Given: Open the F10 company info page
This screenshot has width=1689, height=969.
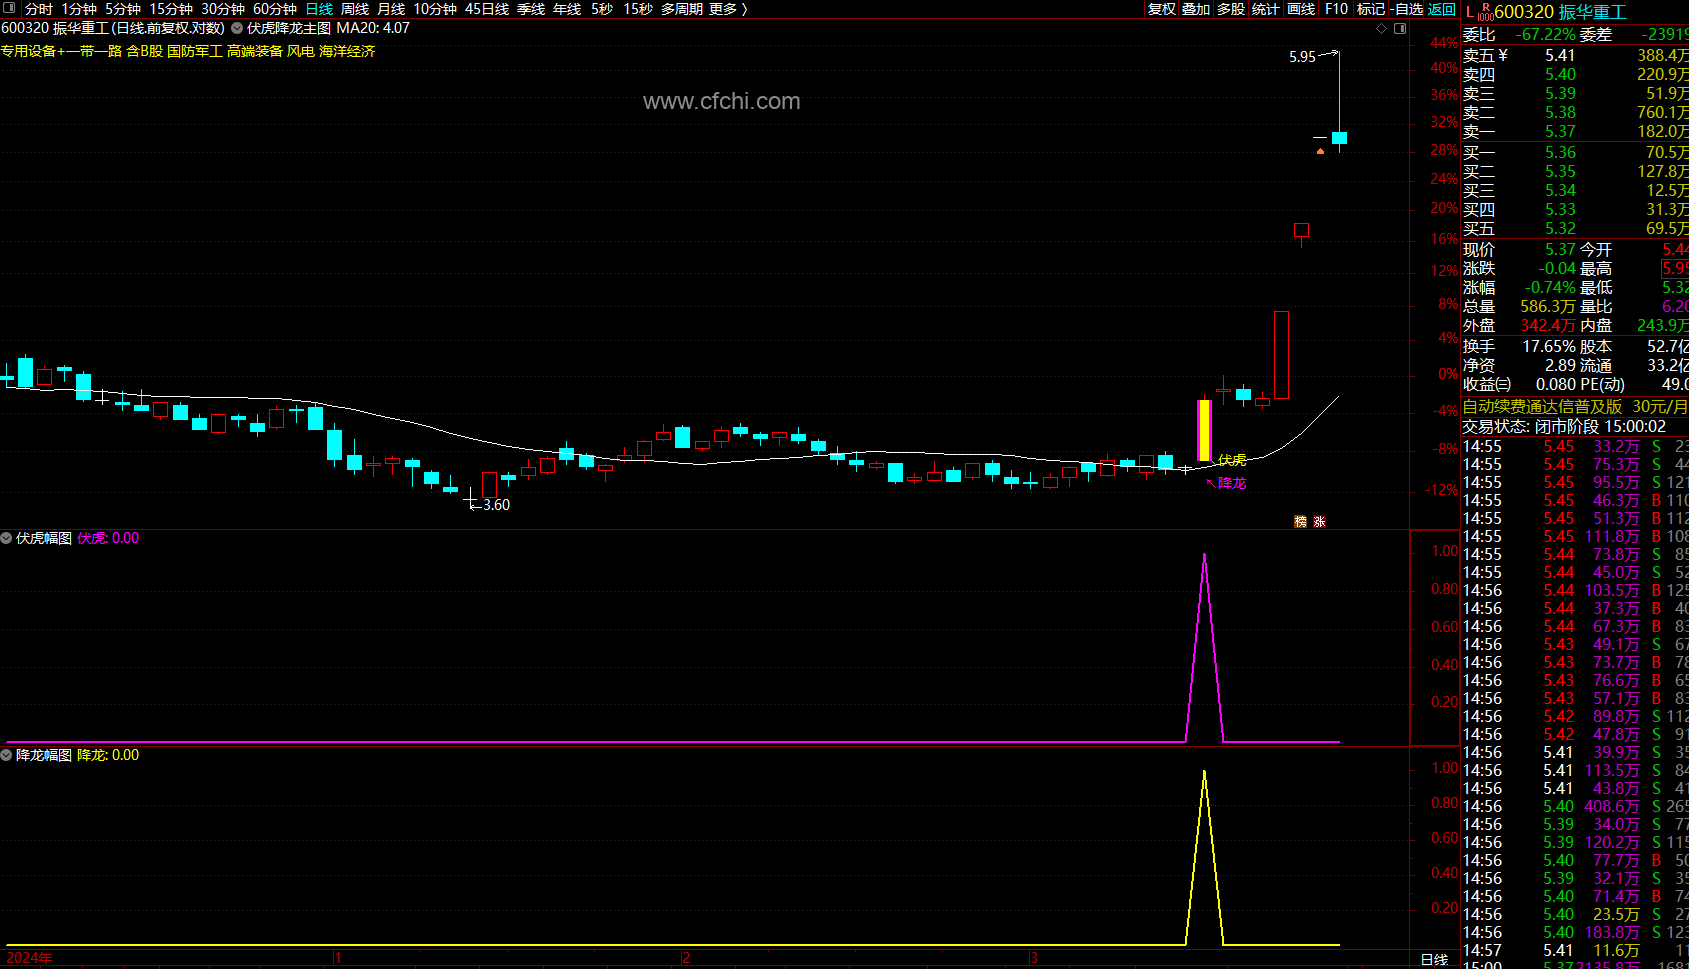Looking at the screenshot, I should pyautogui.click(x=1336, y=9).
